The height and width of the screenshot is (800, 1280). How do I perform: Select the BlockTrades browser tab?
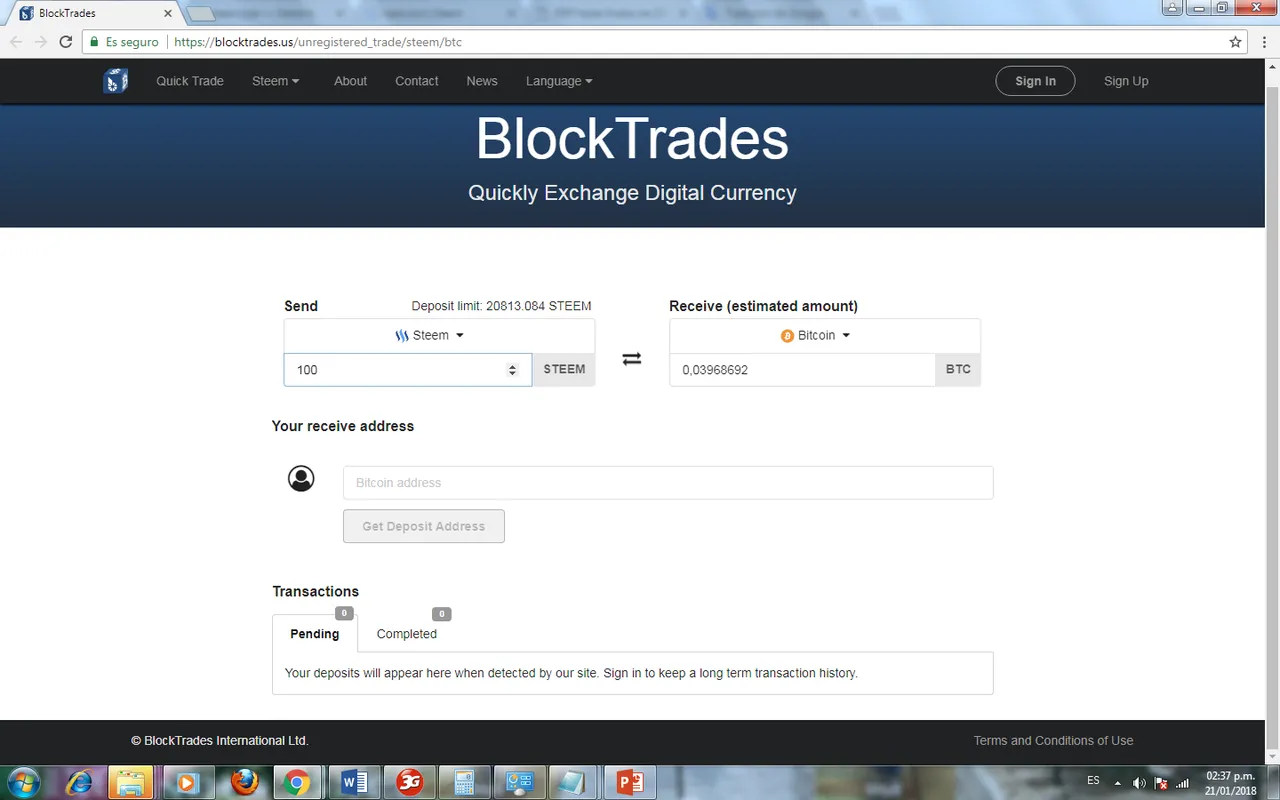point(95,14)
